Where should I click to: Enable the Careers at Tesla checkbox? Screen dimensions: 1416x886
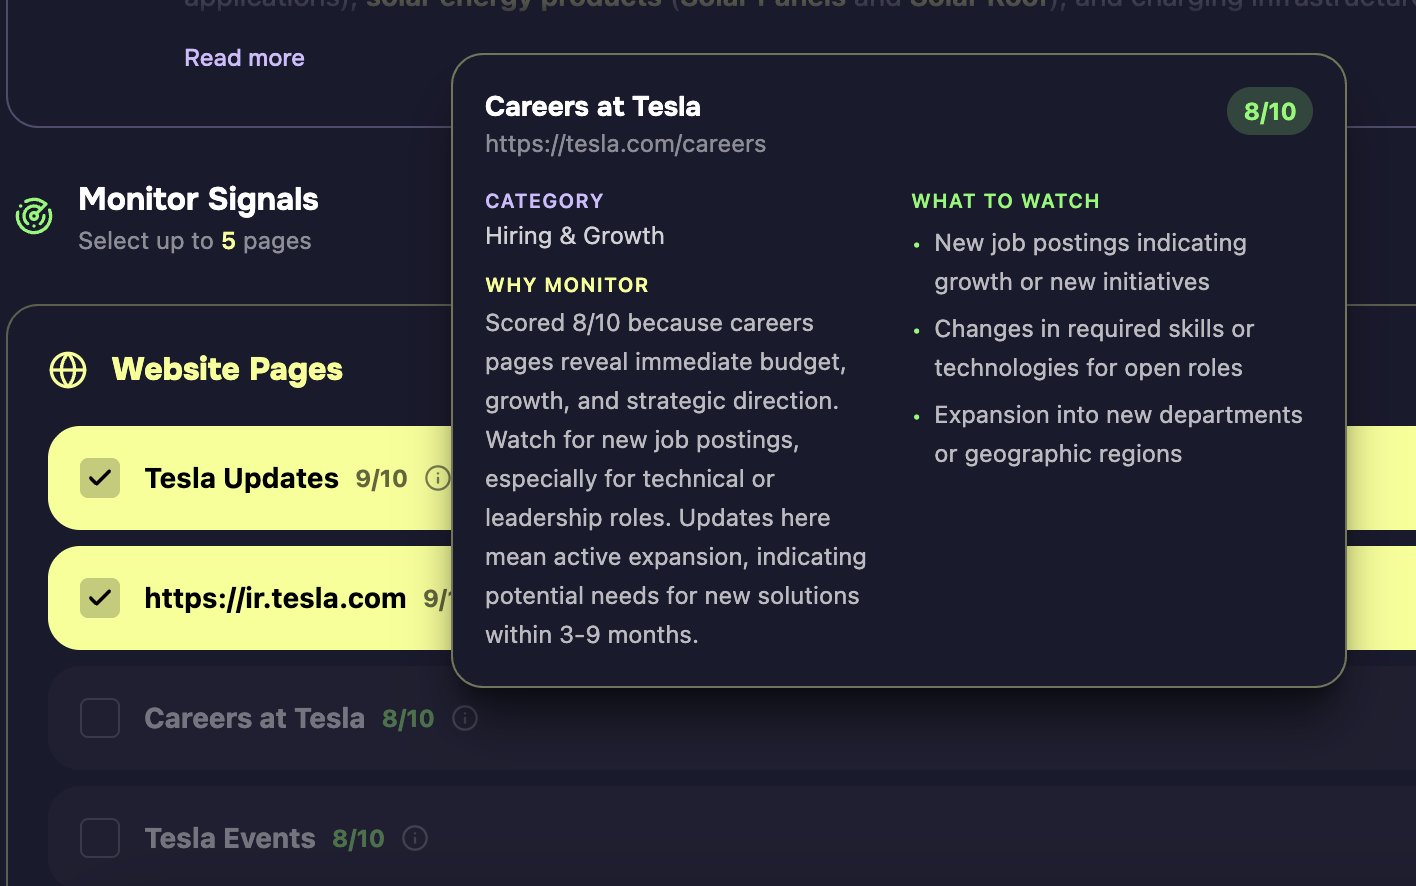[100, 718]
